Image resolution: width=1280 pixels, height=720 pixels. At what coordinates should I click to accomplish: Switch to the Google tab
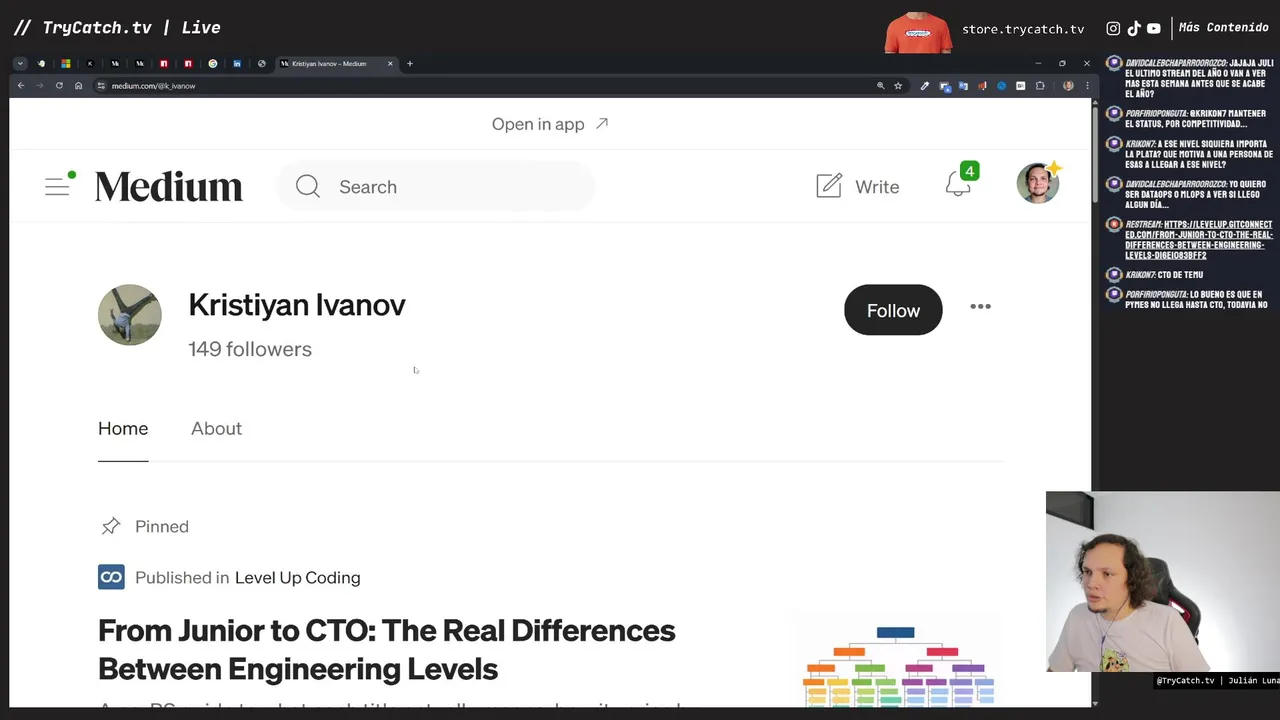[x=213, y=64]
